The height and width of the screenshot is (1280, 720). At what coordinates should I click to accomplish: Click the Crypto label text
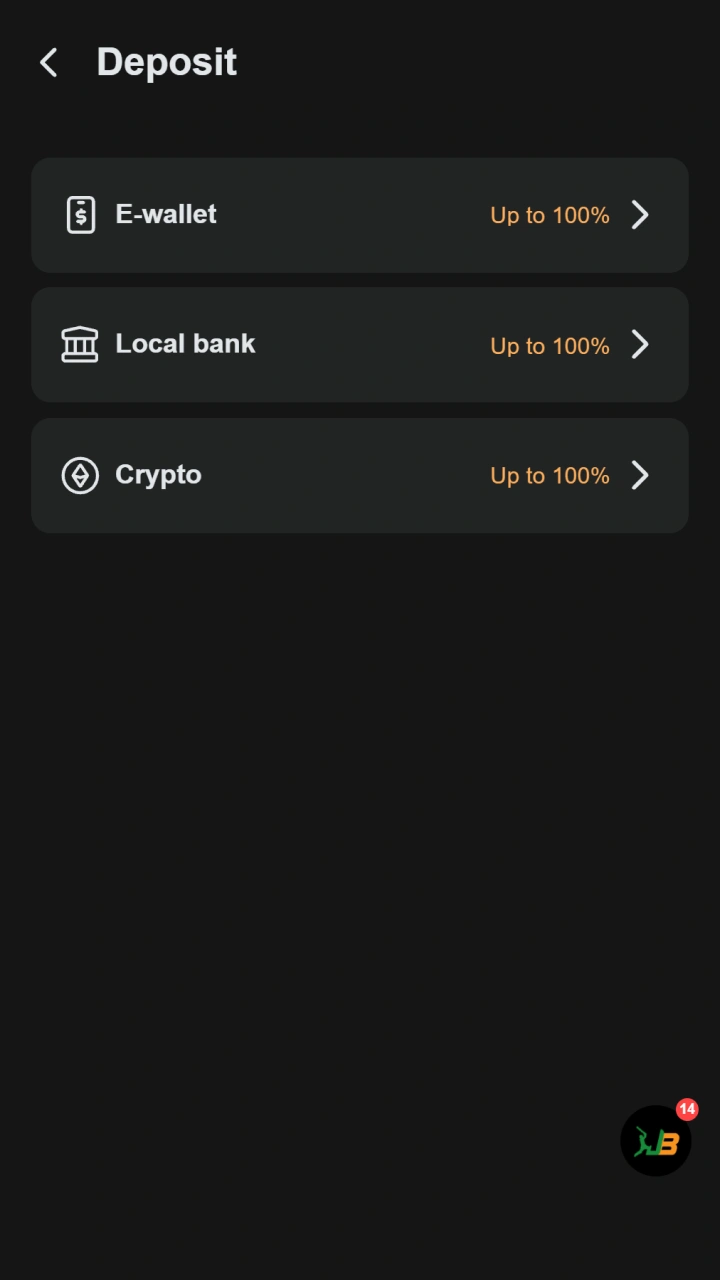158,475
